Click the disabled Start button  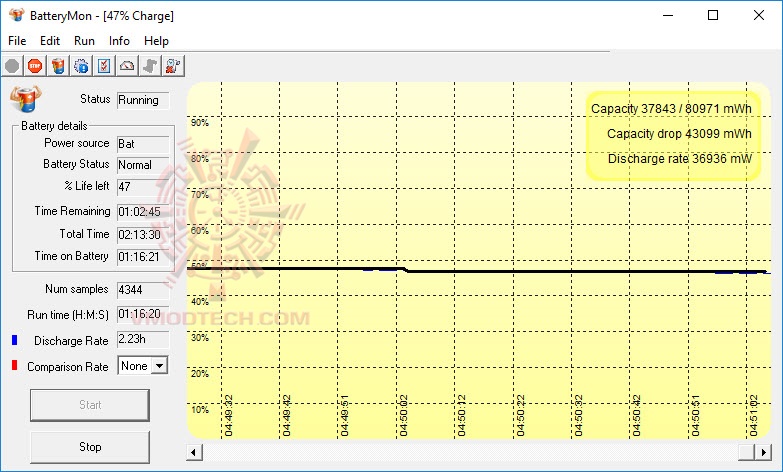[x=90, y=405]
